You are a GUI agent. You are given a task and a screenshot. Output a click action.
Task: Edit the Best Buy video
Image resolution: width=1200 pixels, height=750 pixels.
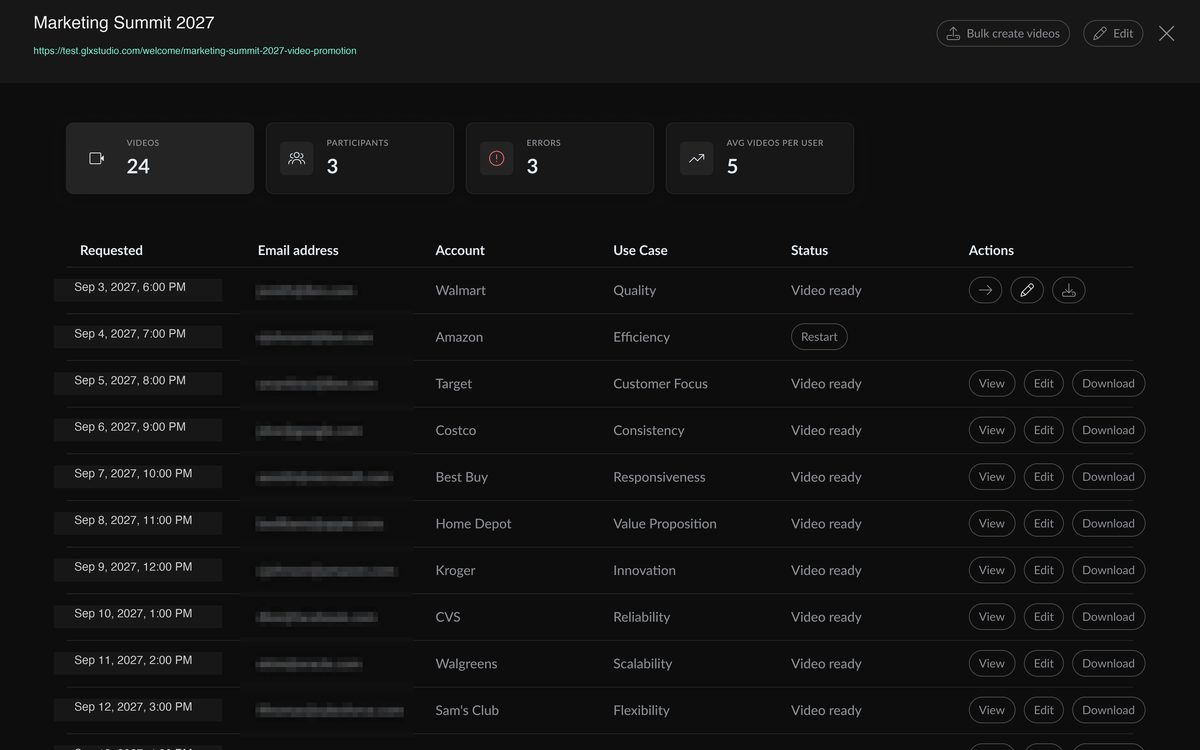tap(1044, 477)
